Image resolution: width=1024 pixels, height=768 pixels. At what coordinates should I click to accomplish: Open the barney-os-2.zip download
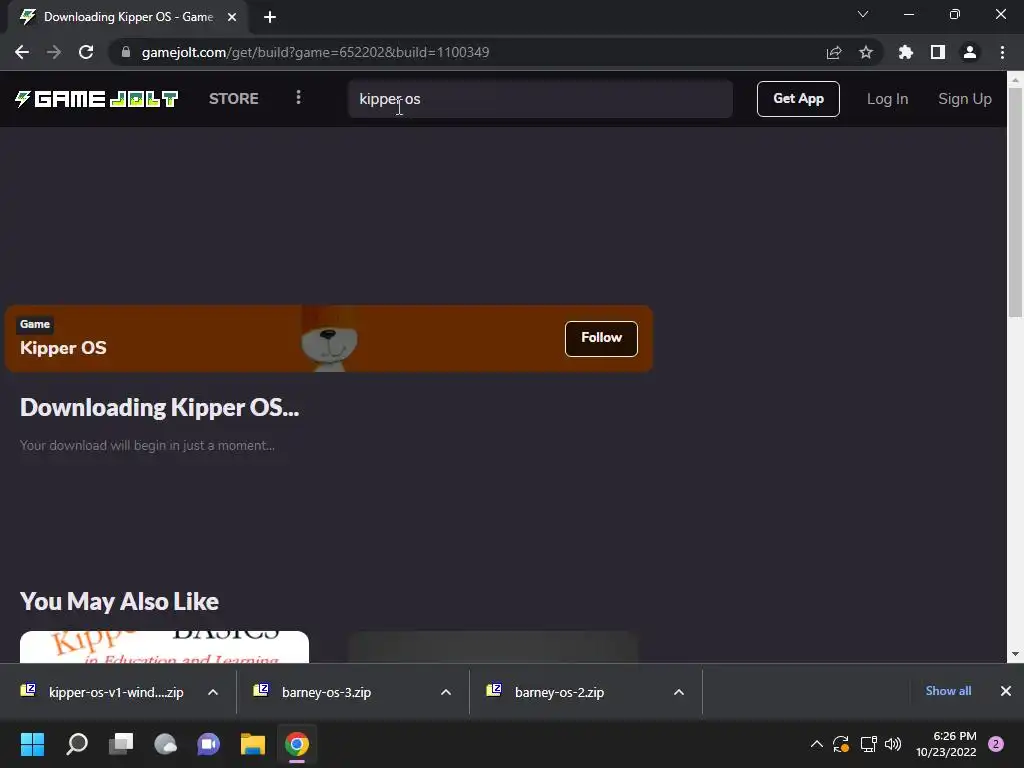[560, 692]
